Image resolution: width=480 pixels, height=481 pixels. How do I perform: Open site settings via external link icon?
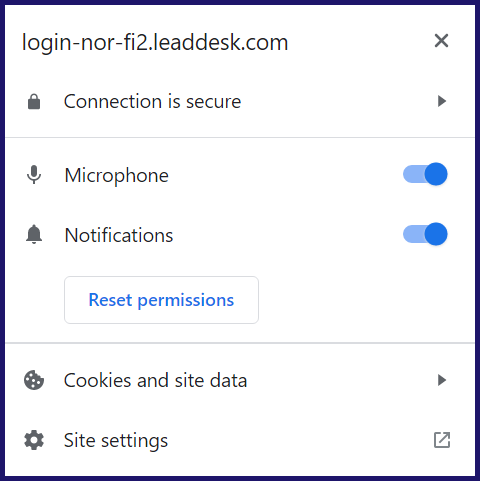[x=442, y=440]
